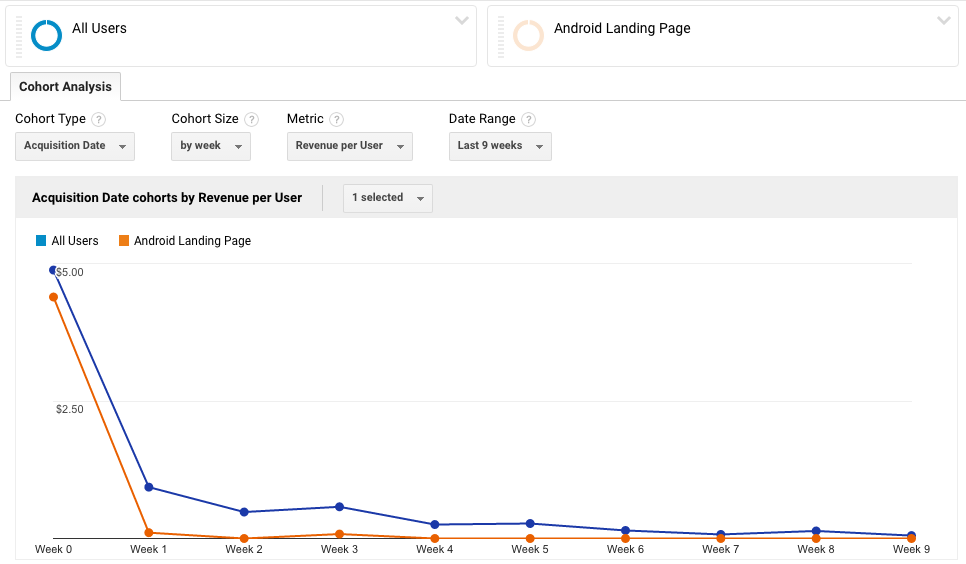The image size is (966, 564).
Task: Click the blue All Users Week 3 data point
Action: (x=339, y=507)
